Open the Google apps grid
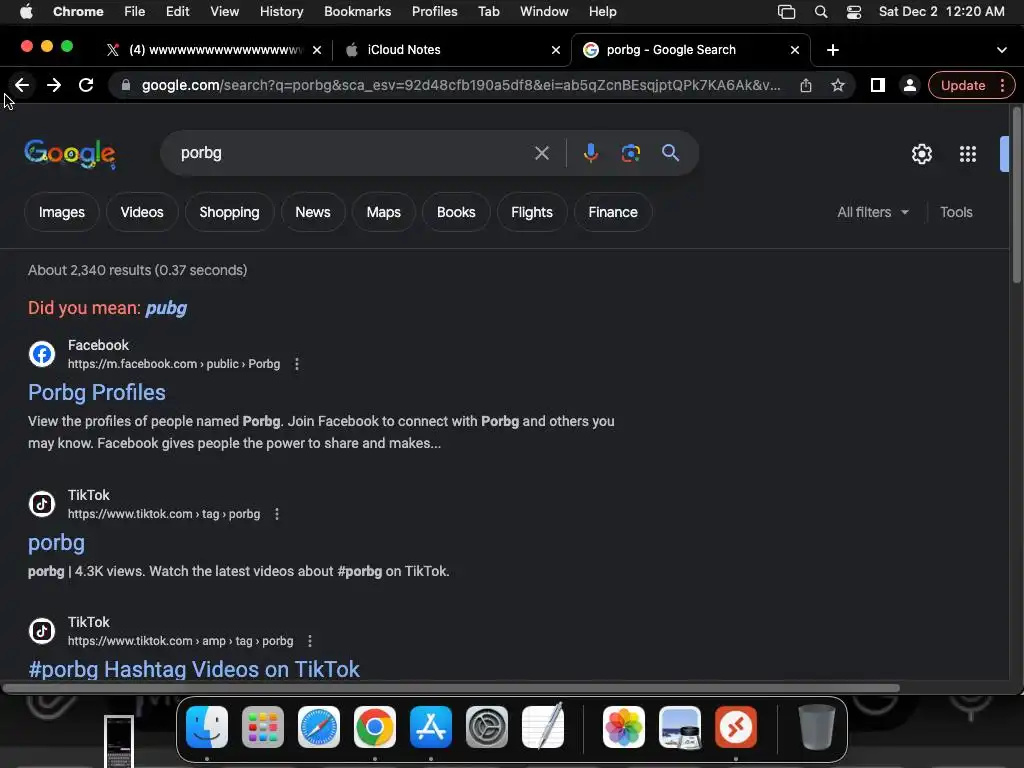Viewport: 1024px width, 768px height. [968, 154]
